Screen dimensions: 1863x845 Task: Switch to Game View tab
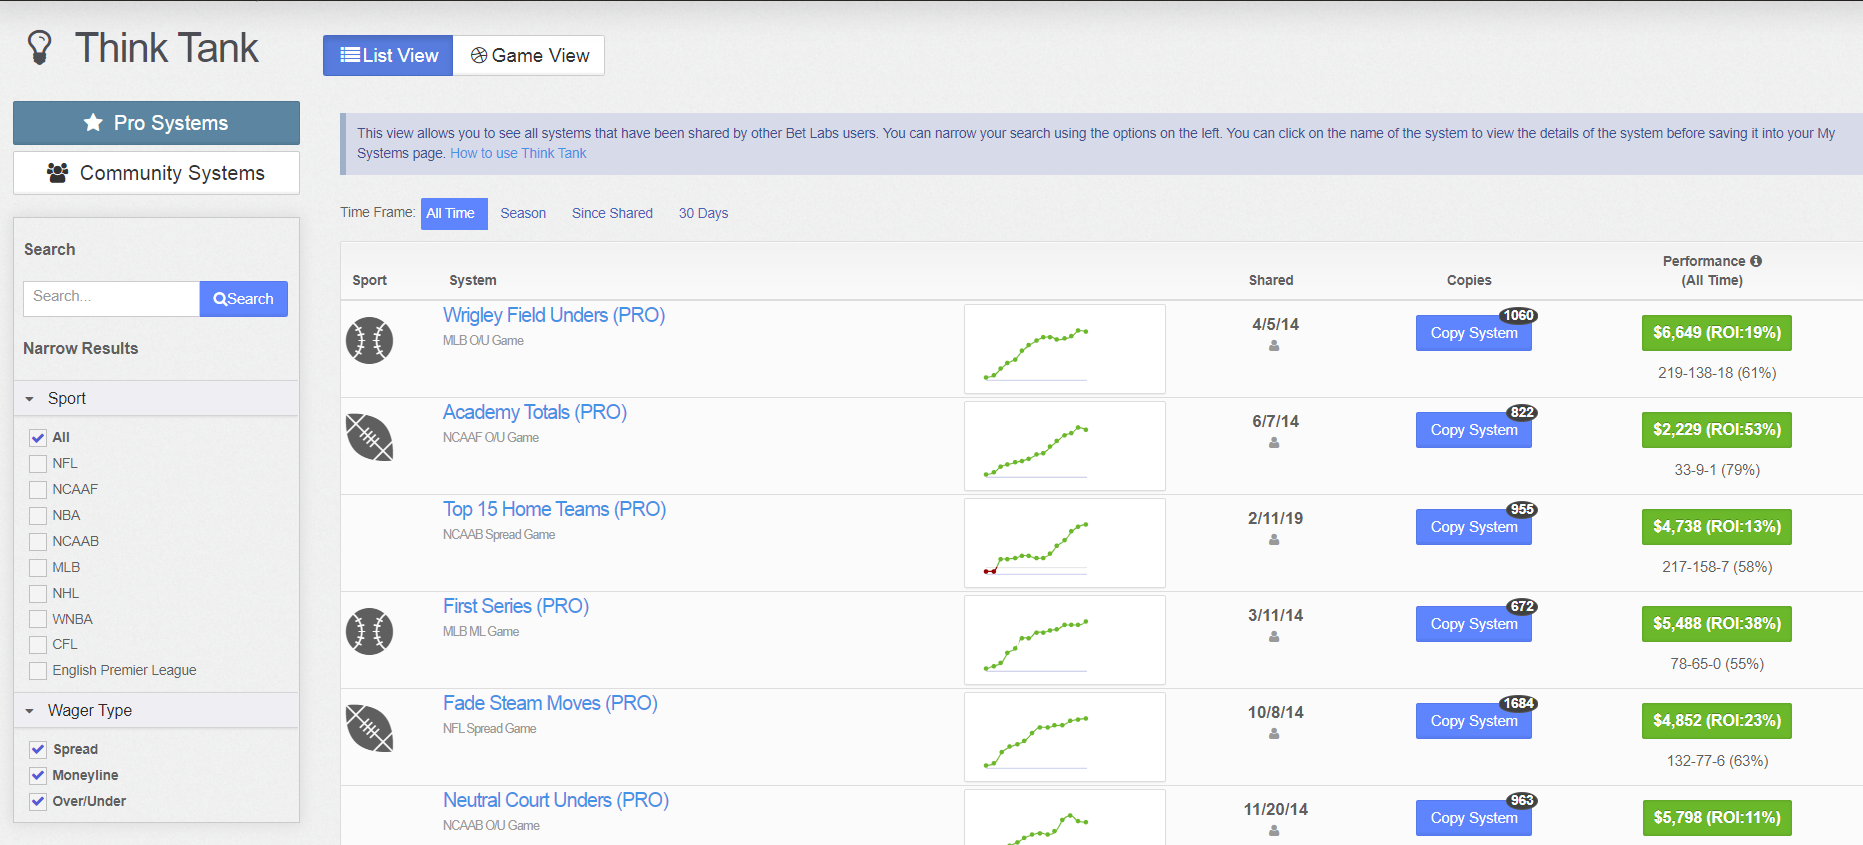pos(529,56)
